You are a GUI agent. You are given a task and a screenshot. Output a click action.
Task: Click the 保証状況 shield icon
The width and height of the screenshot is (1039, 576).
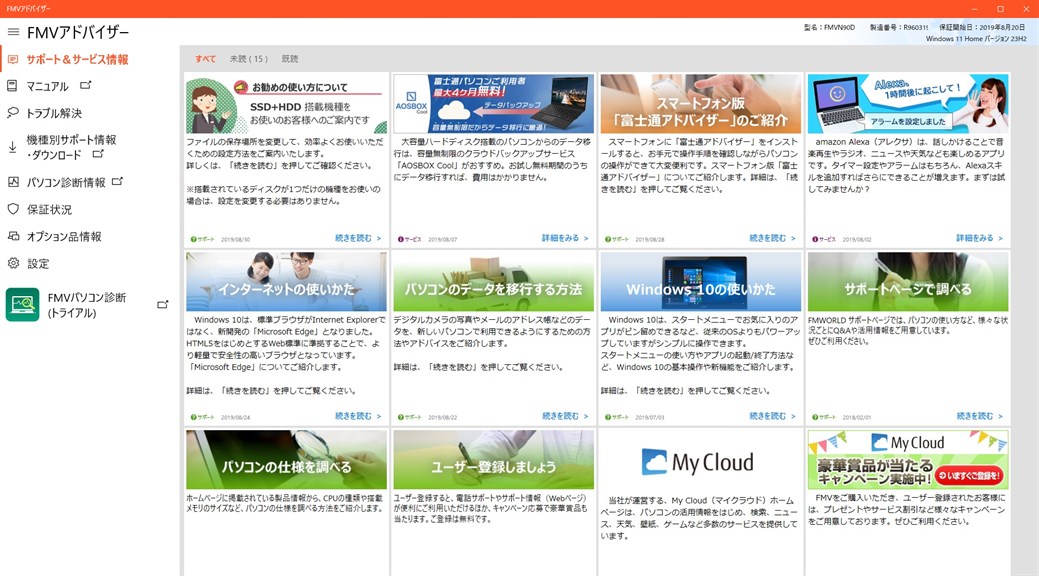[13, 209]
